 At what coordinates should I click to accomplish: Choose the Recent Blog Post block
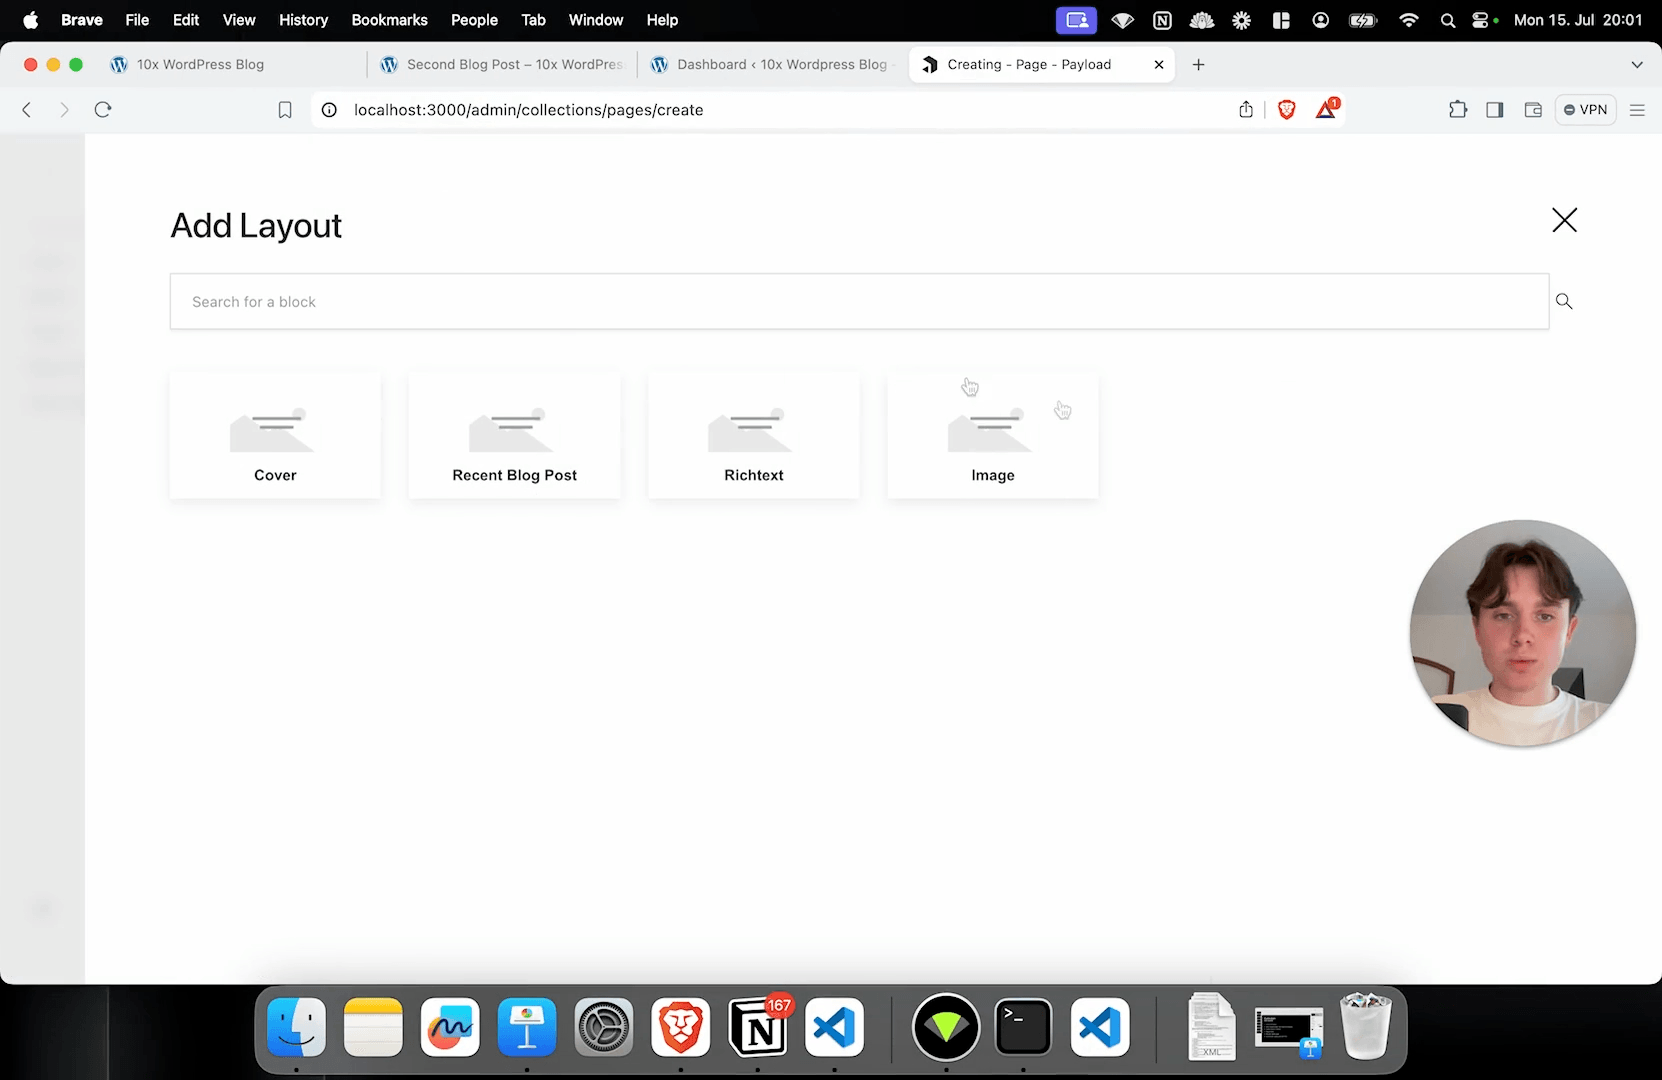tap(514, 436)
